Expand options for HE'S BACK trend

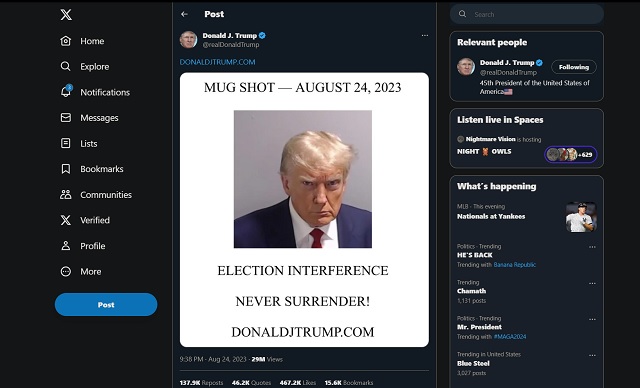click(592, 247)
